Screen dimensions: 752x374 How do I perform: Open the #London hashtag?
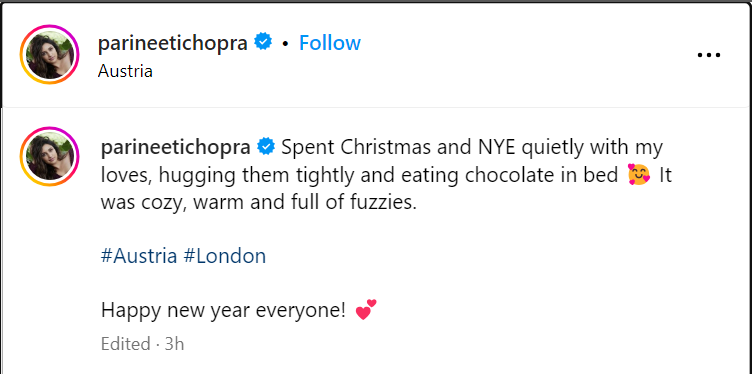[x=225, y=256]
